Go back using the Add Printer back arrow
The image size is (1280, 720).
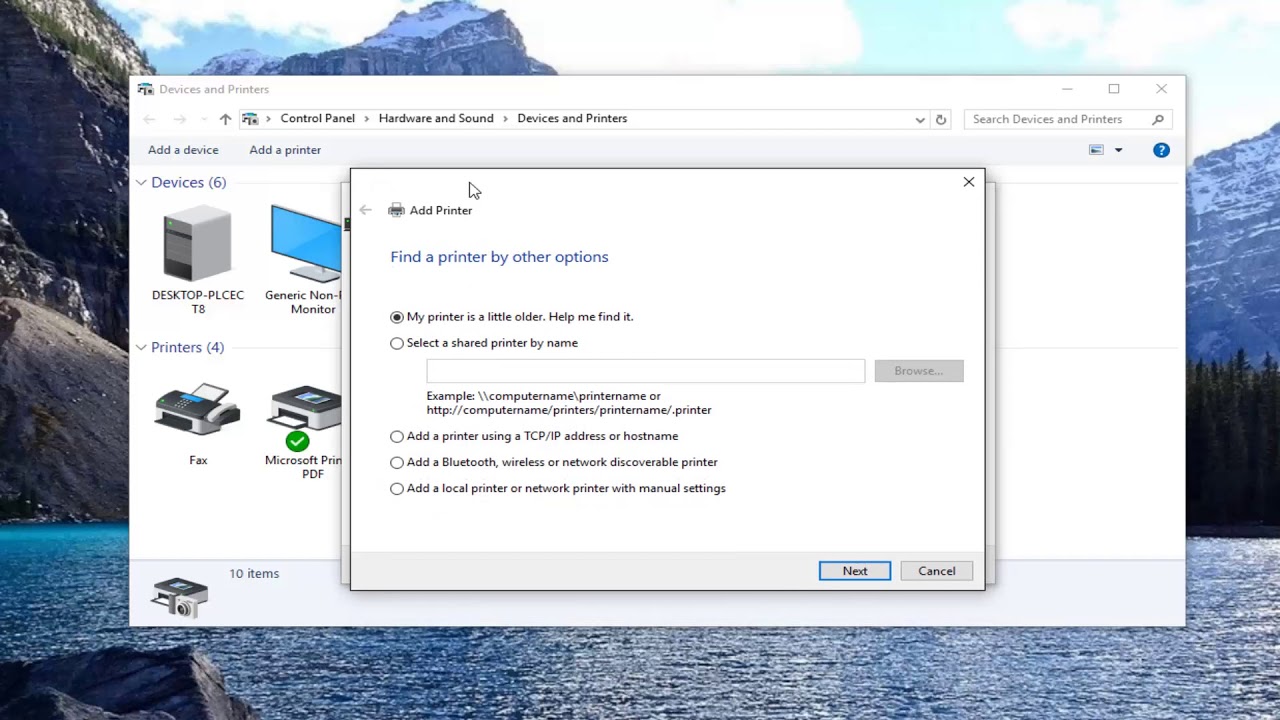pyautogui.click(x=365, y=210)
